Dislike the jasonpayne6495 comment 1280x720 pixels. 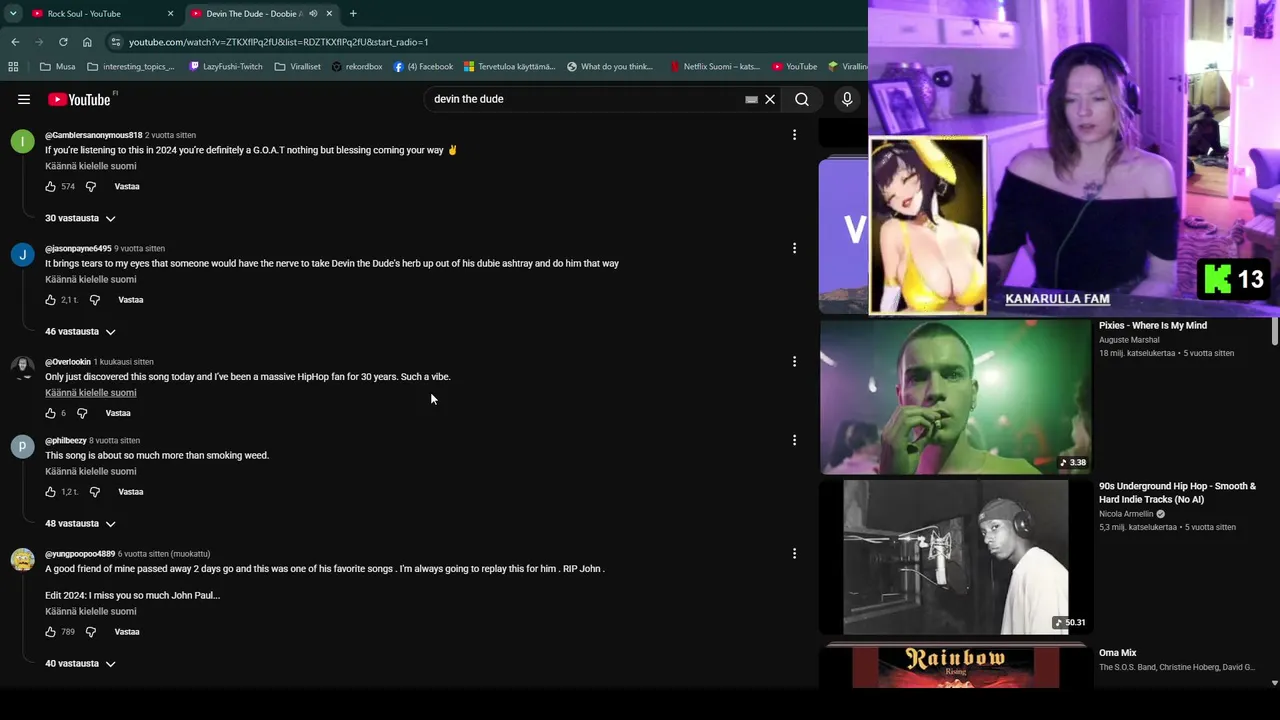[x=95, y=300]
